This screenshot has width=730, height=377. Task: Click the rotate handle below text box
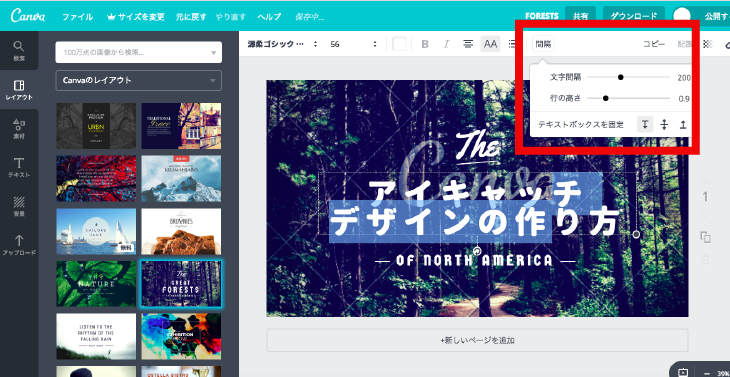pyautogui.click(x=477, y=251)
